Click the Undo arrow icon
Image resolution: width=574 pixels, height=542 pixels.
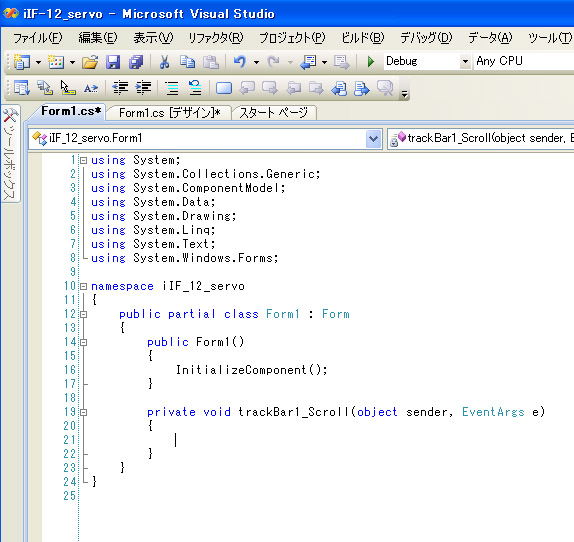(240, 61)
